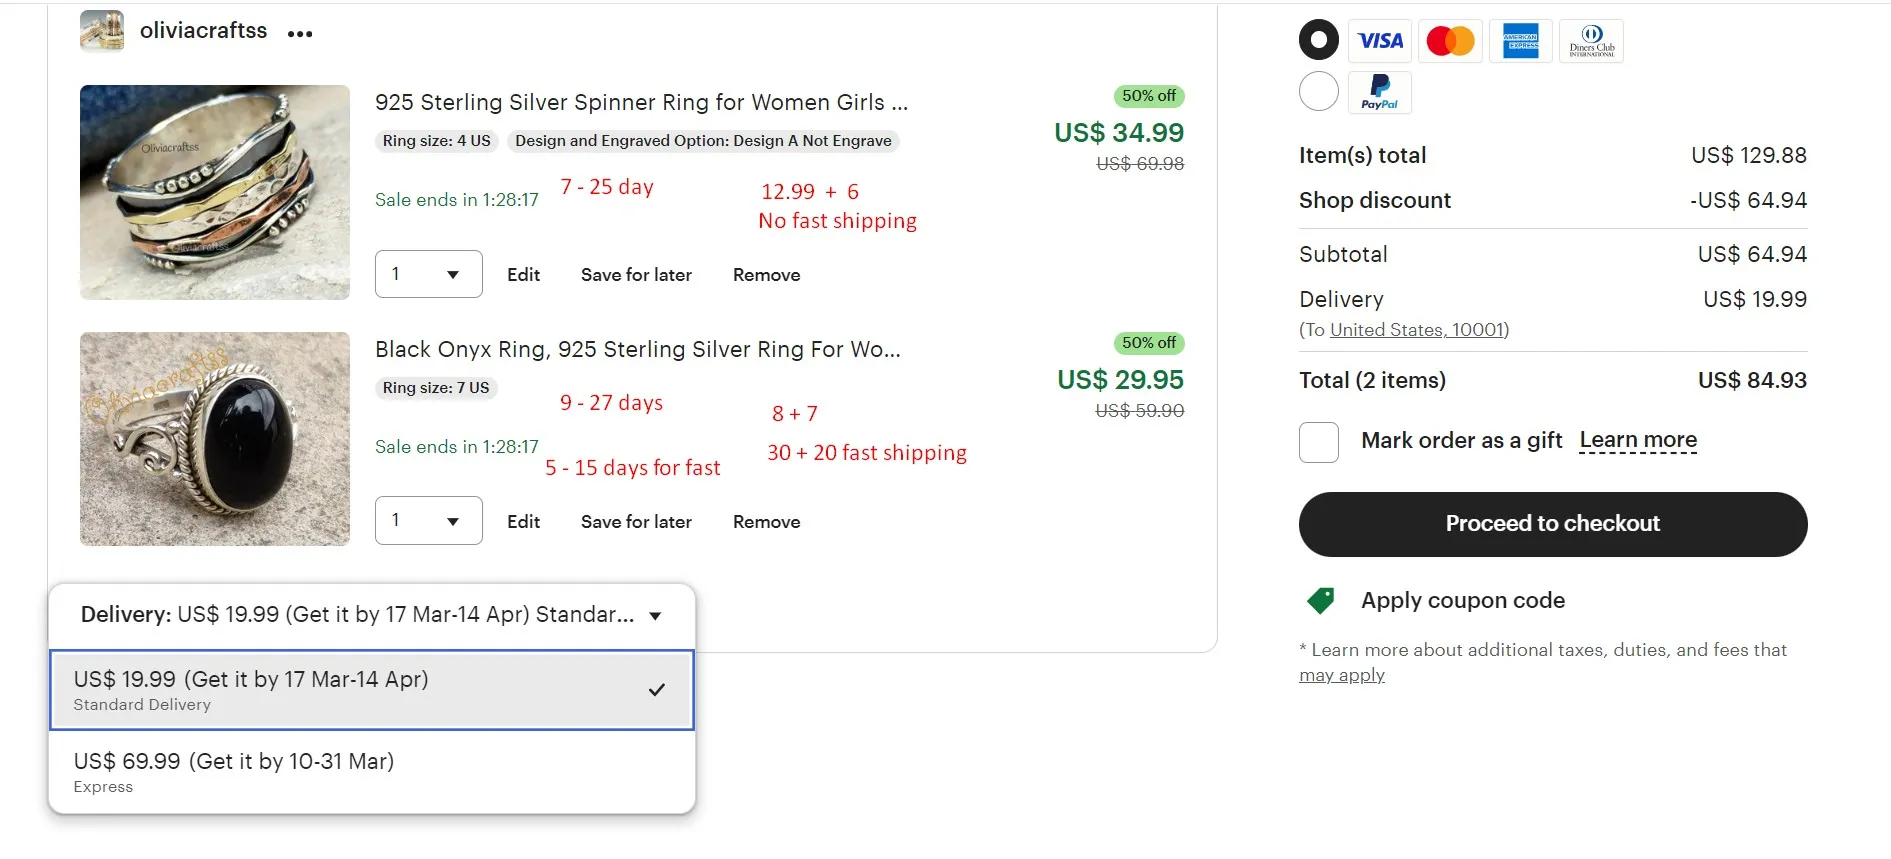Open the oliviacraftss three-dot options menu
The width and height of the screenshot is (1891, 859).
300,34
